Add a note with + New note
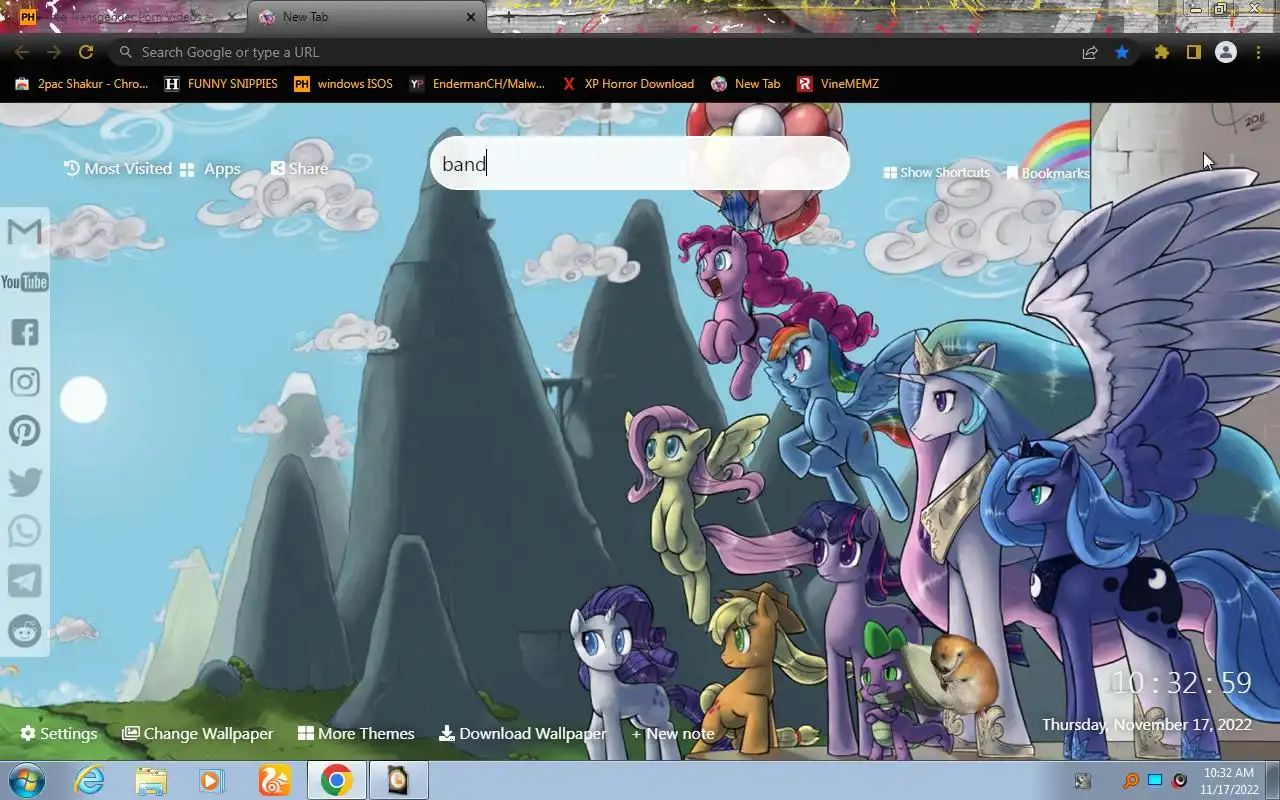This screenshot has width=1280, height=800. (673, 733)
